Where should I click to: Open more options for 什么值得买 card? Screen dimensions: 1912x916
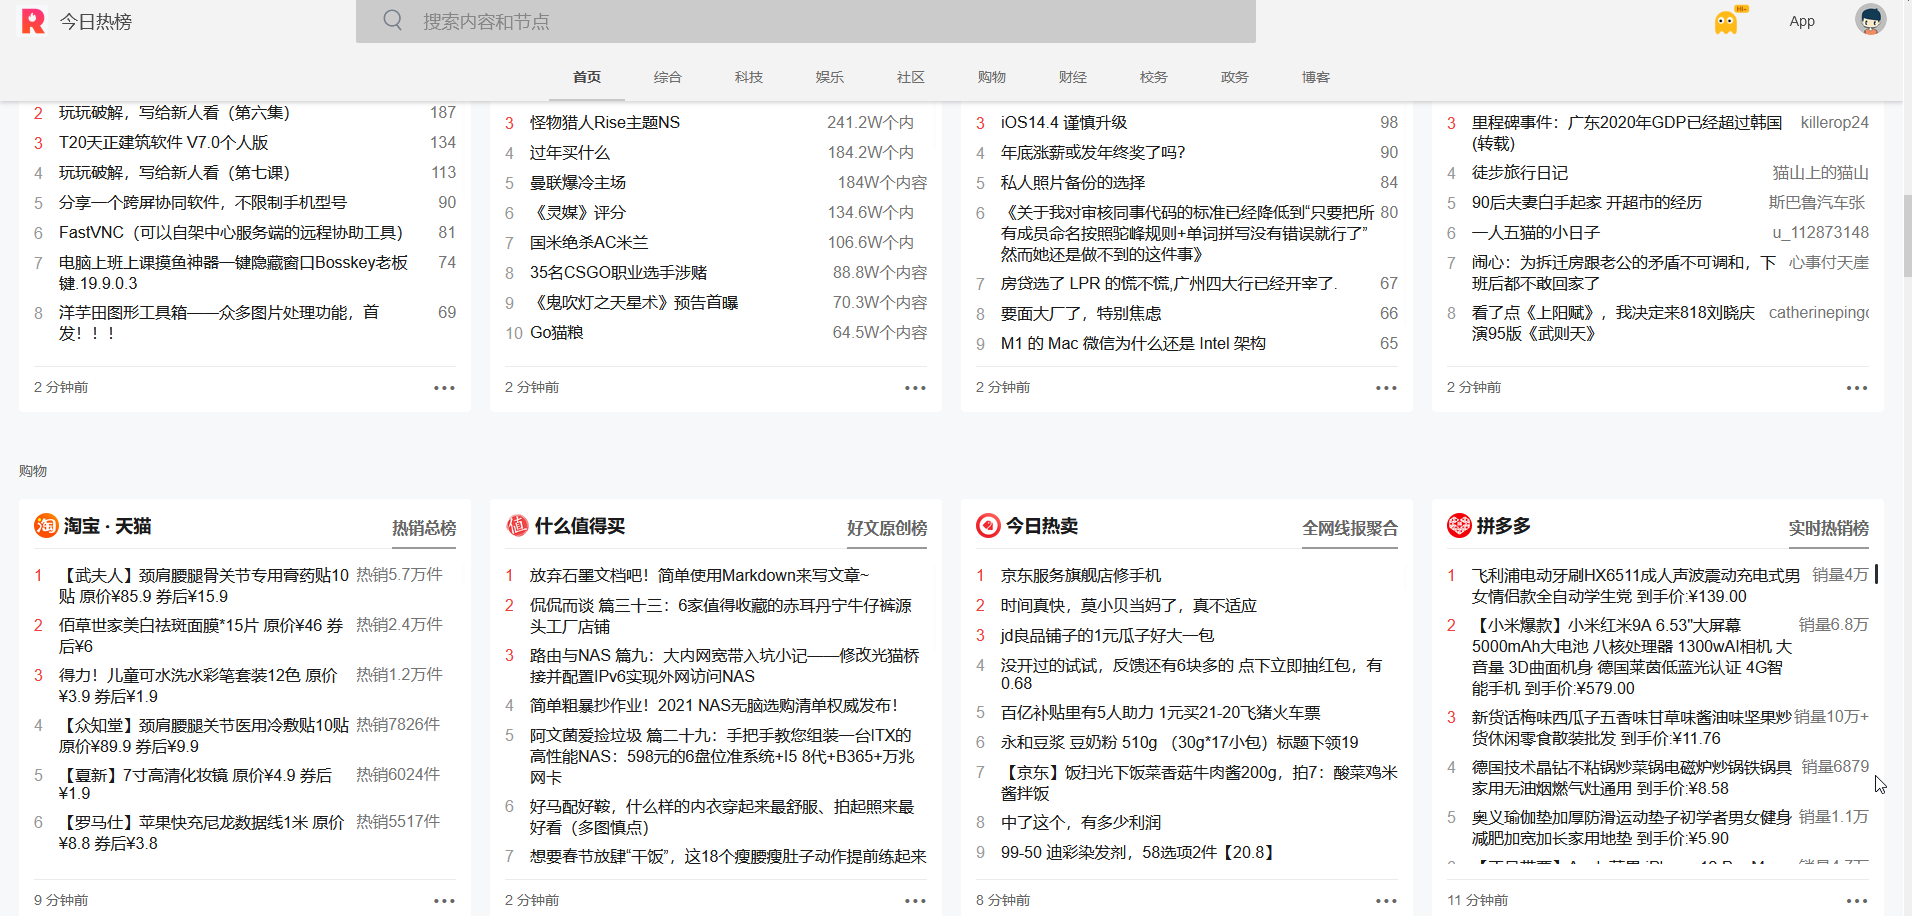pyautogui.click(x=915, y=900)
